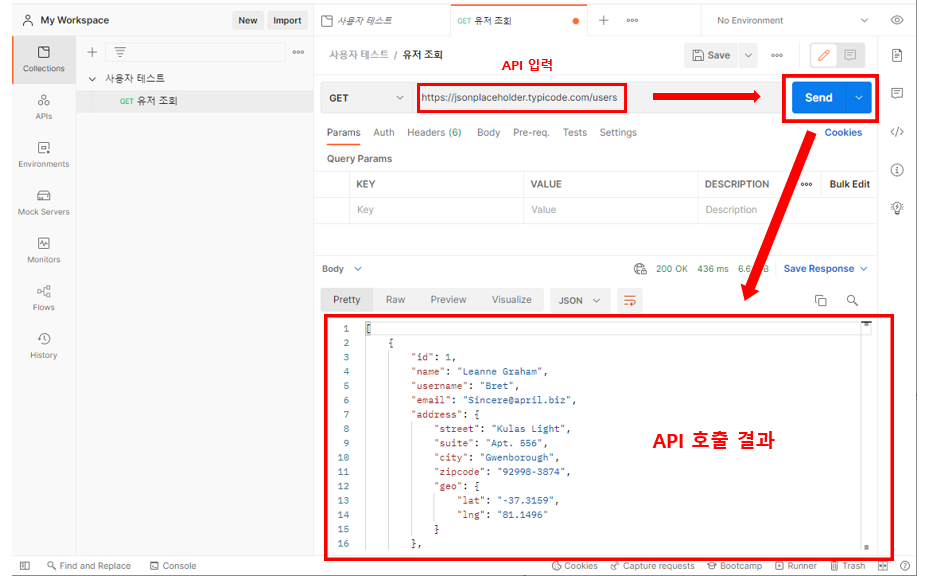941x576 pixels.
Task: Open the Collections sidebar panel
Action: tap(44, 59)
